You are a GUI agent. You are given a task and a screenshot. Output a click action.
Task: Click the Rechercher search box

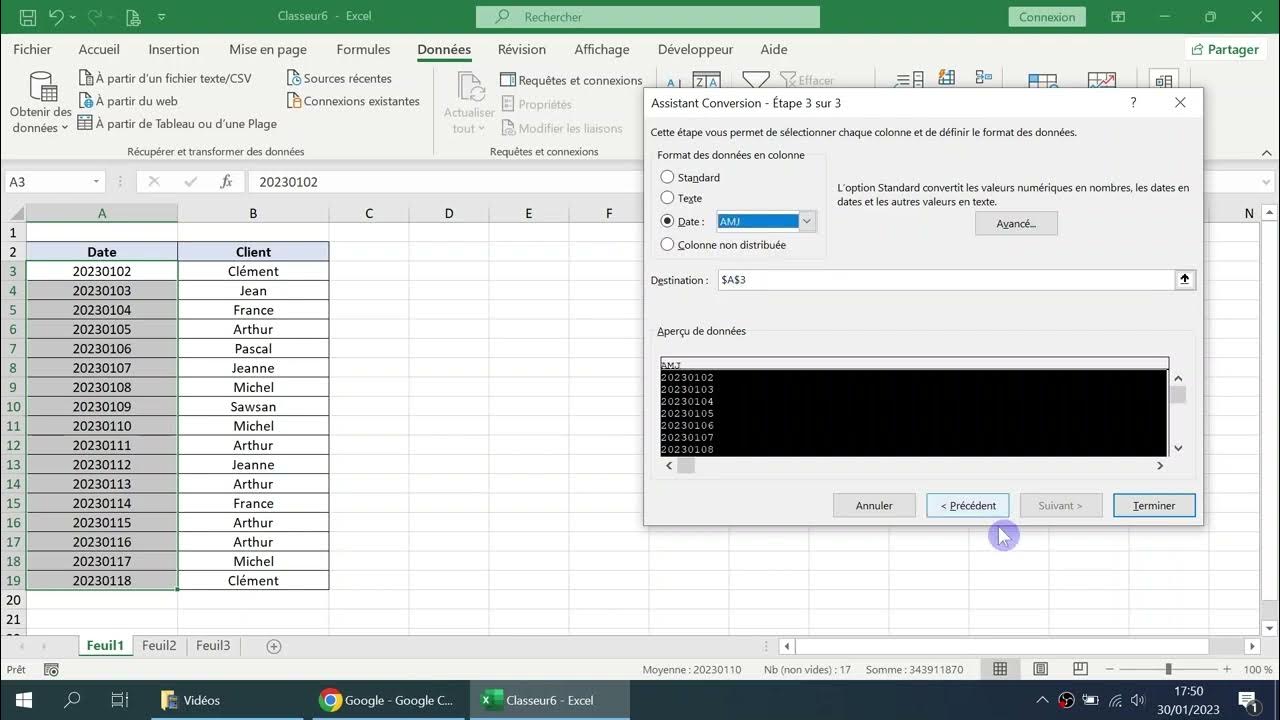point(648,17)
